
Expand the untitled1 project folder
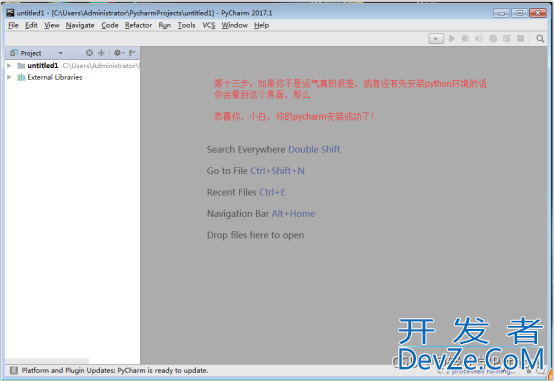[10, 65]
